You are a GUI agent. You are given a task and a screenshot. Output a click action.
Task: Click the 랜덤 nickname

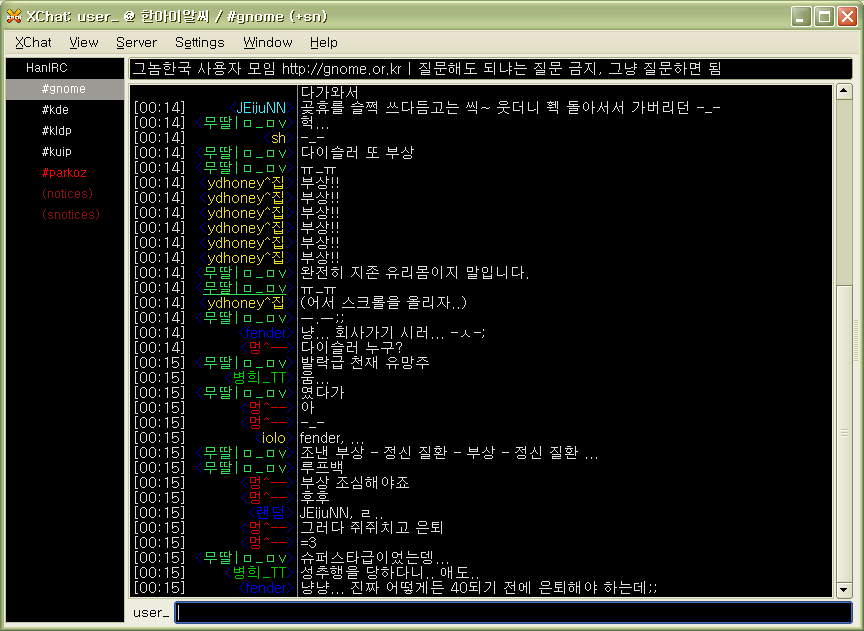coord(270,513)
